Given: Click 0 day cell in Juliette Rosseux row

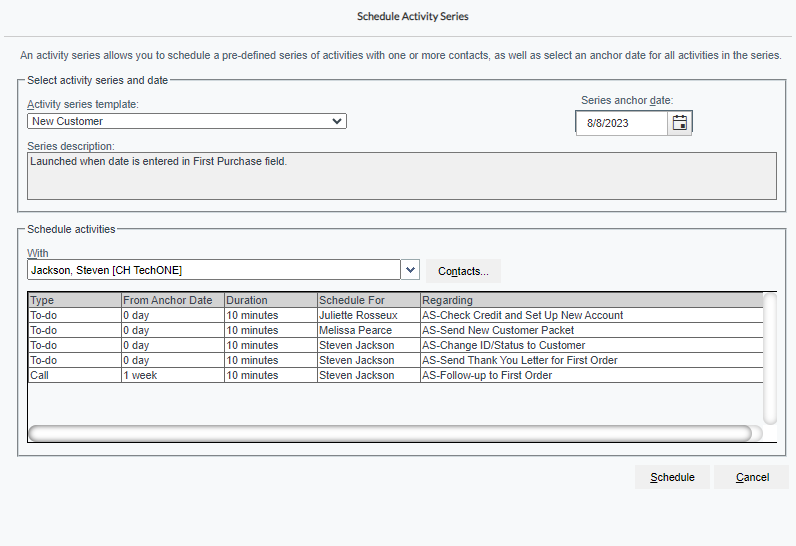Looking at the screenshot, I should tap(173, 315).
